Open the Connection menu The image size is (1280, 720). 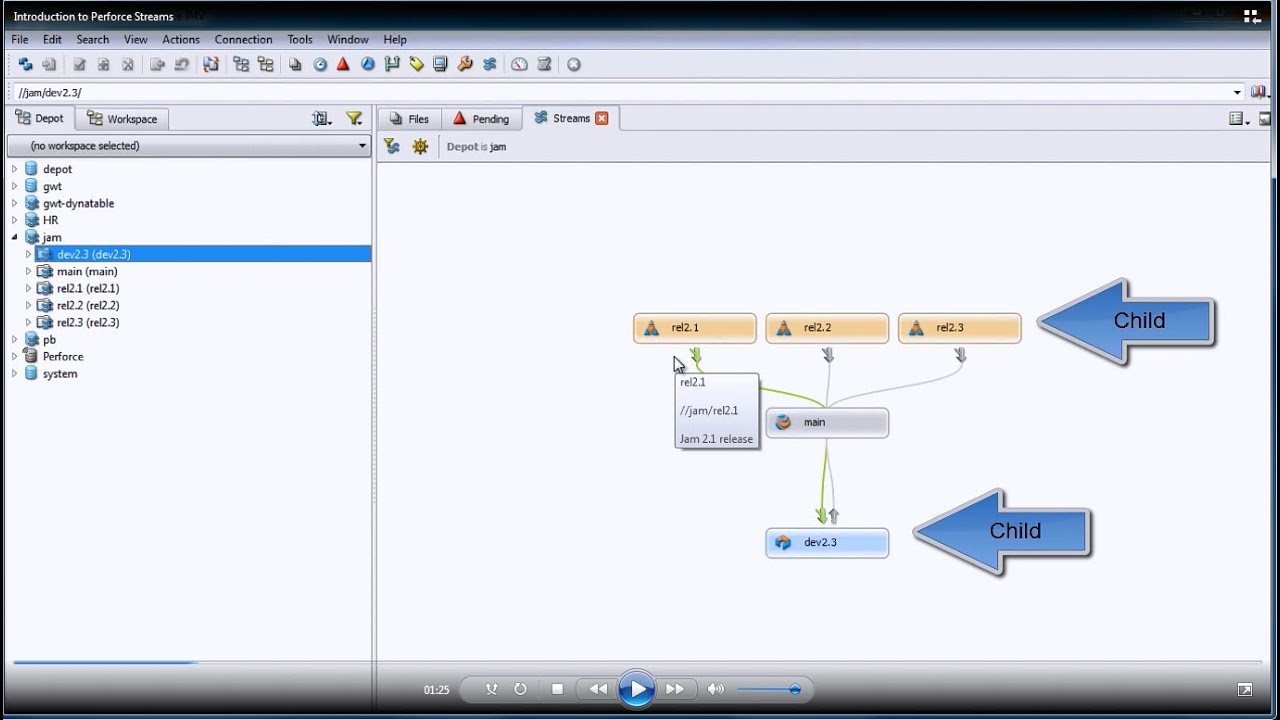[x=243, y=39]
